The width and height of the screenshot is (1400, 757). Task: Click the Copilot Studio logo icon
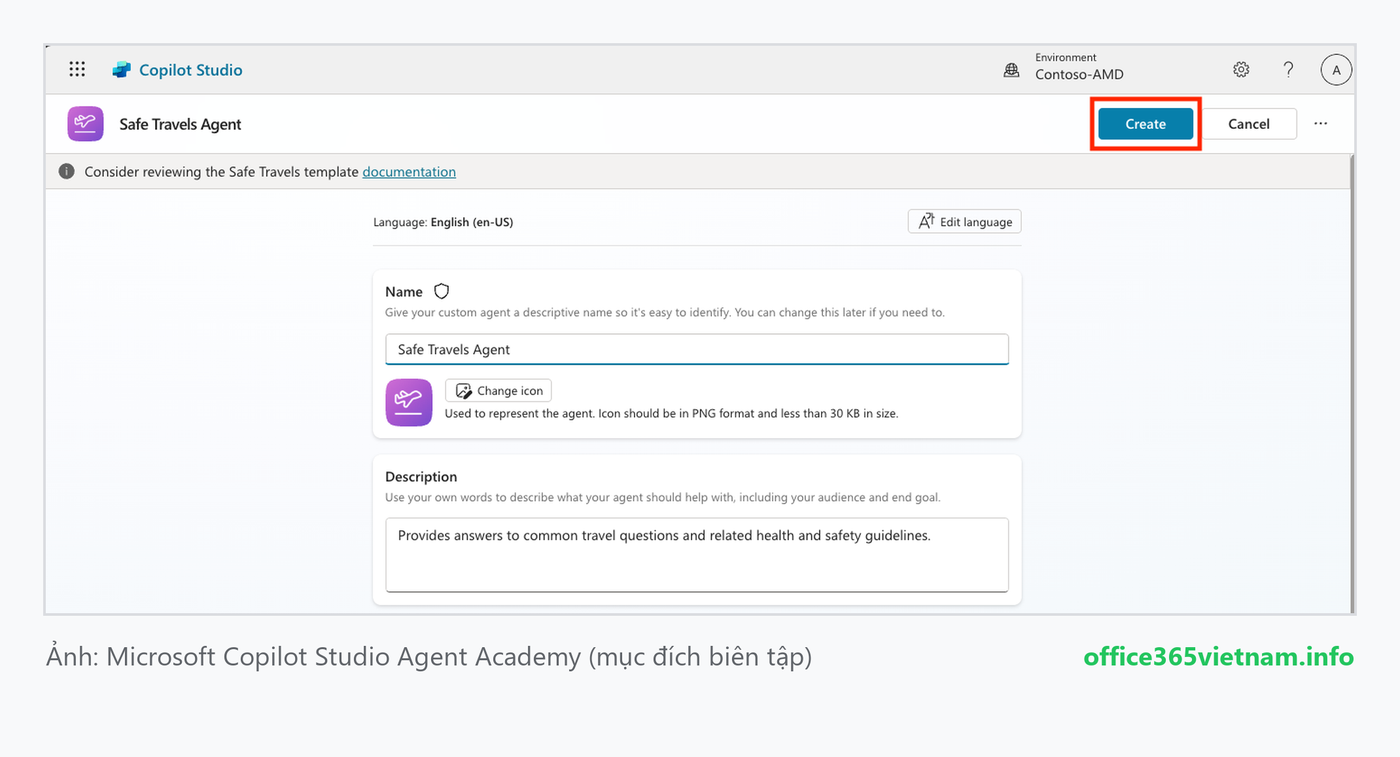pos(122,70)
